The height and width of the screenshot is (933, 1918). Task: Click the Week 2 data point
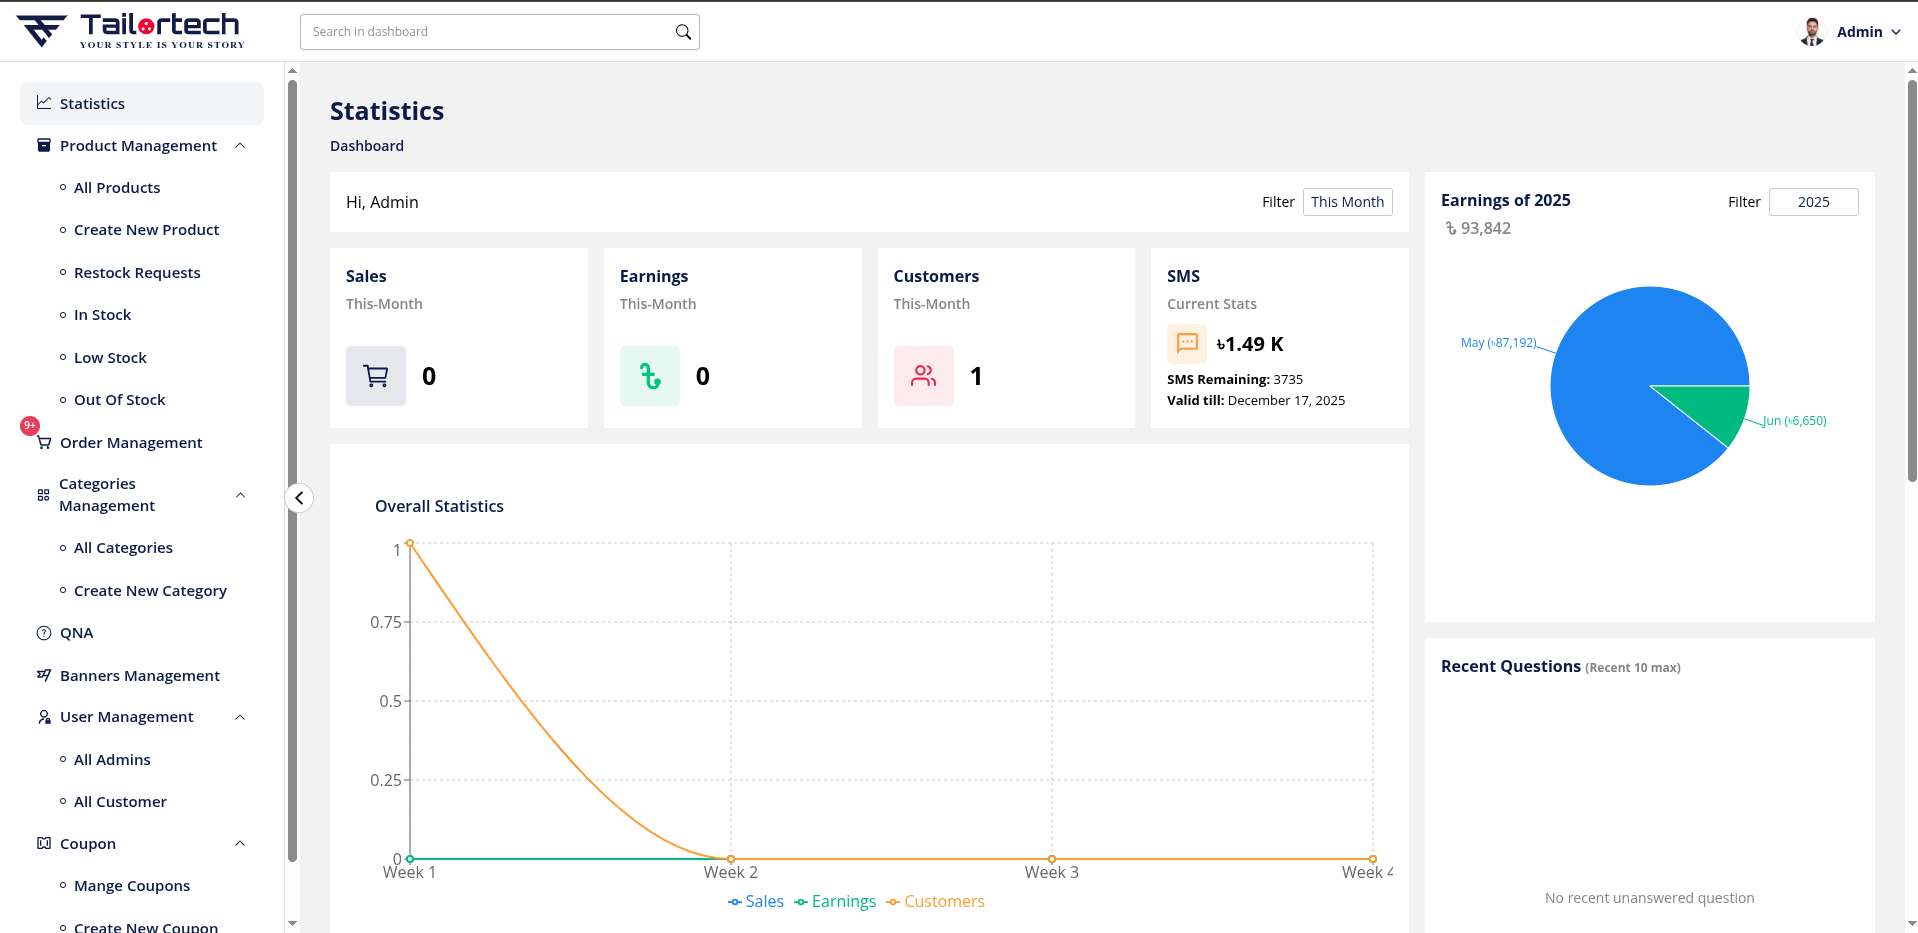[x=731, y=859]
